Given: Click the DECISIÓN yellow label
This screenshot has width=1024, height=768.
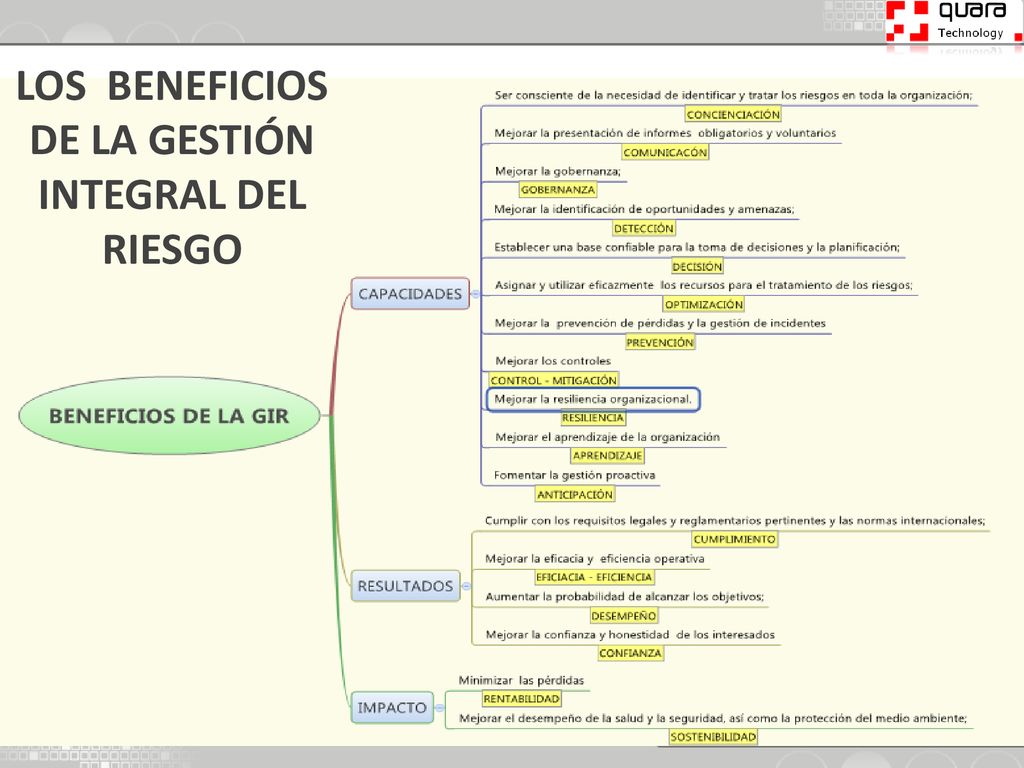Looking at the screenshot, I should point(697,266).
